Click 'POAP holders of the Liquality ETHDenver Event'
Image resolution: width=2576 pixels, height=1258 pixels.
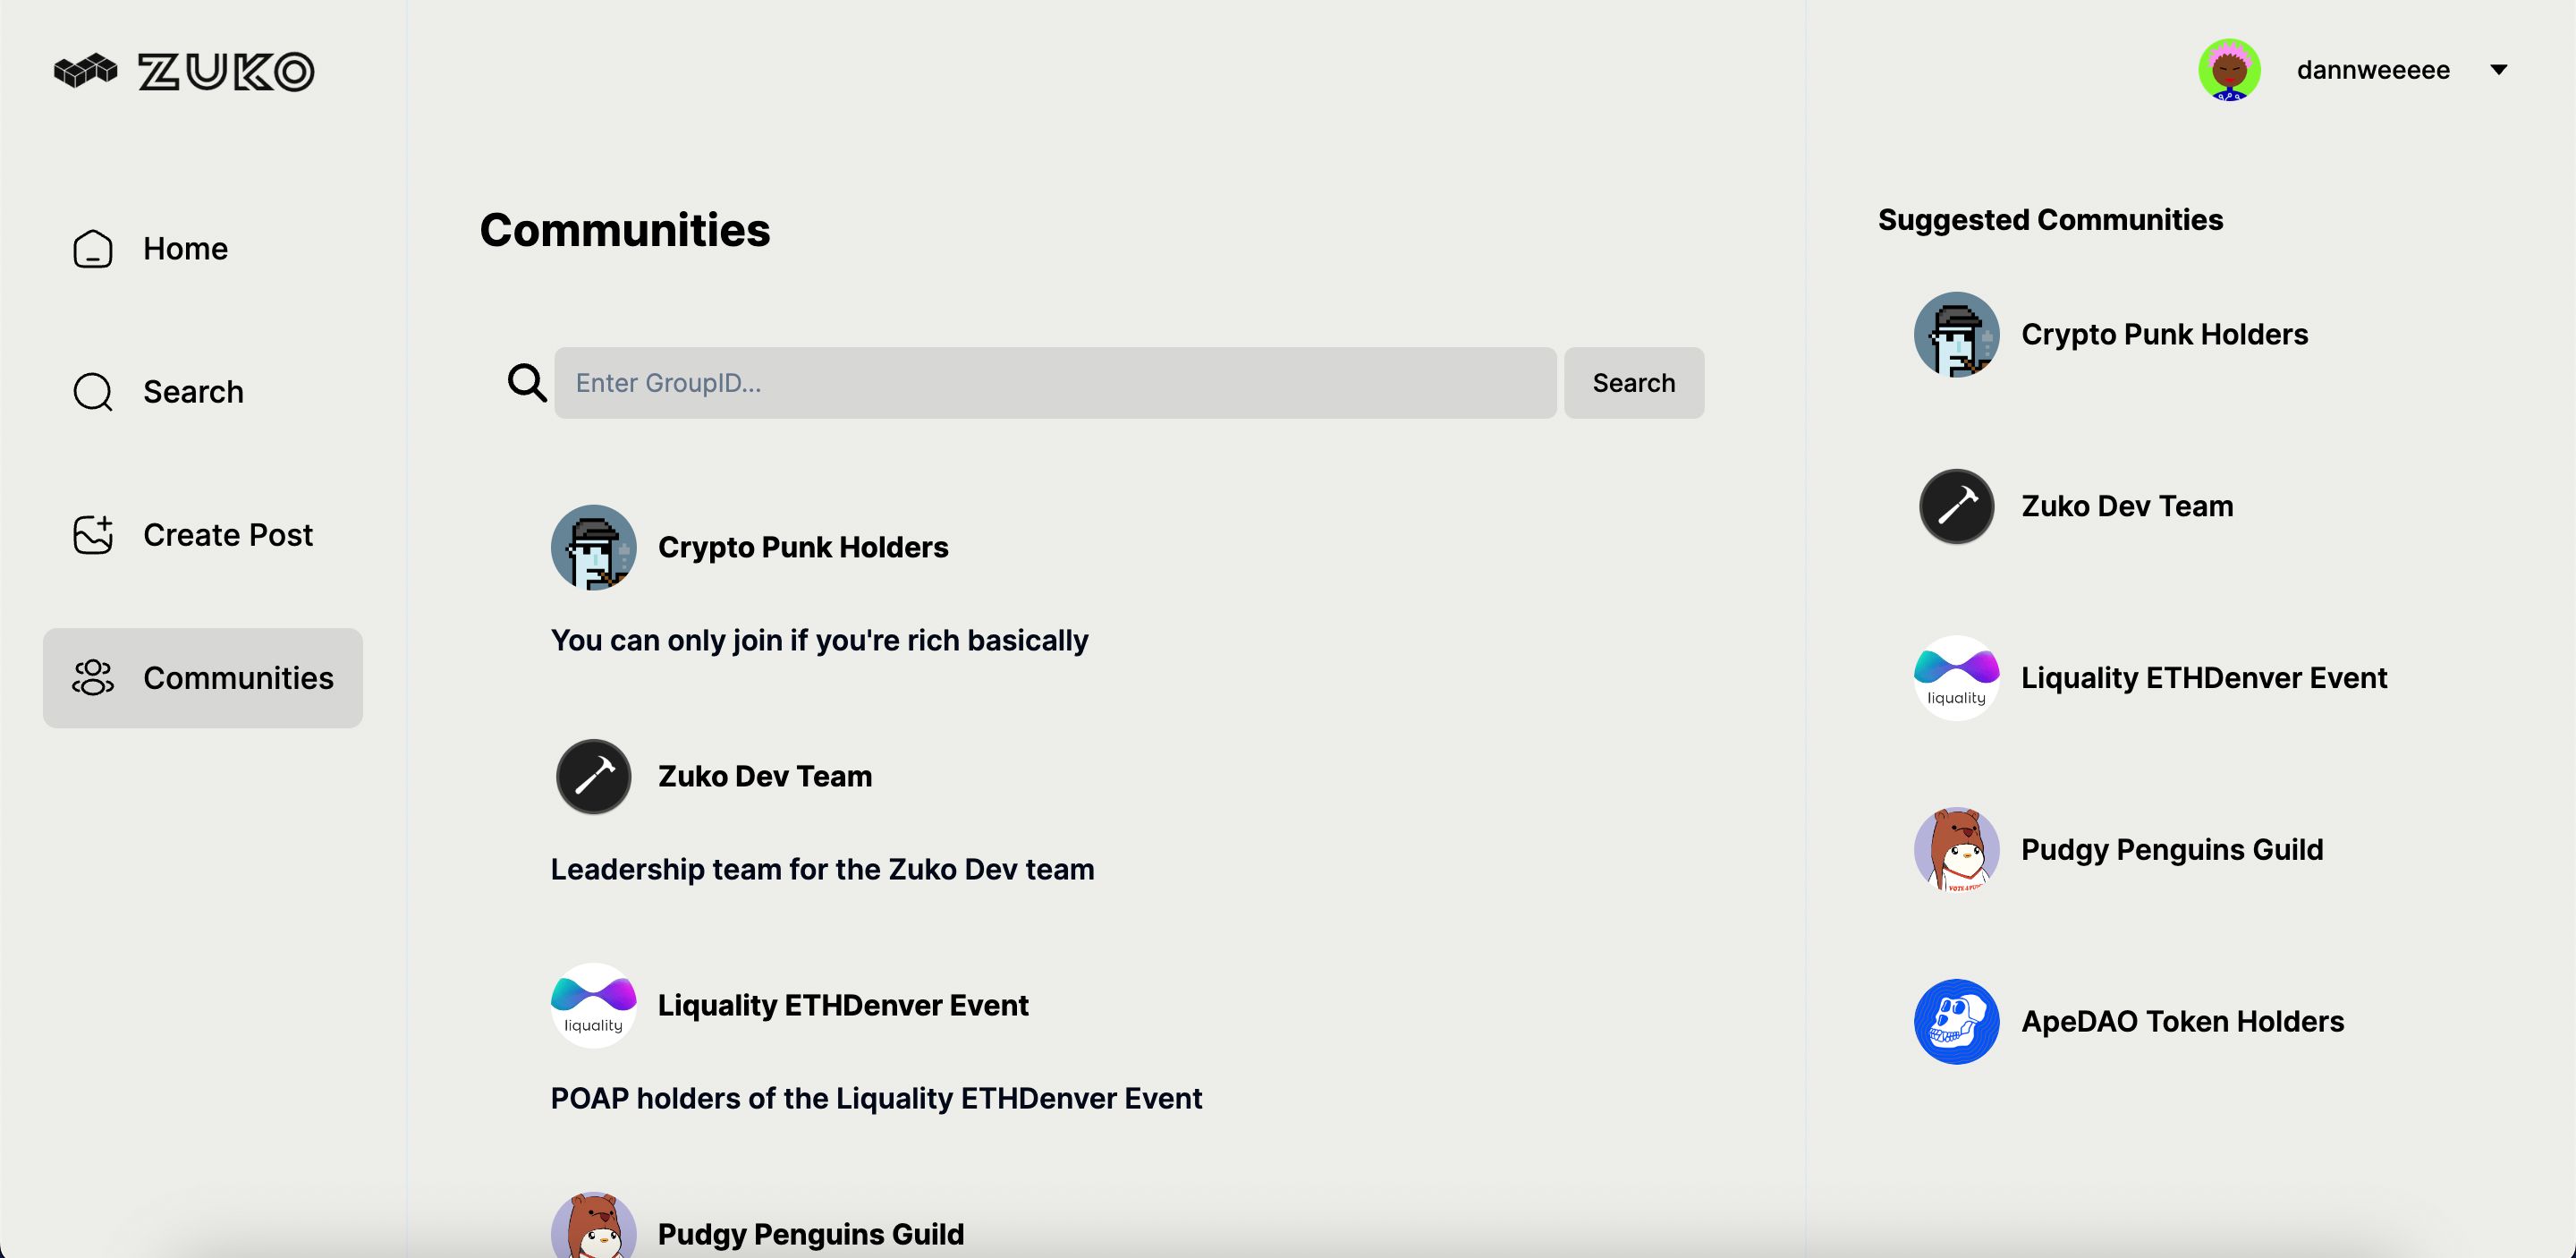pos(876,1099)
